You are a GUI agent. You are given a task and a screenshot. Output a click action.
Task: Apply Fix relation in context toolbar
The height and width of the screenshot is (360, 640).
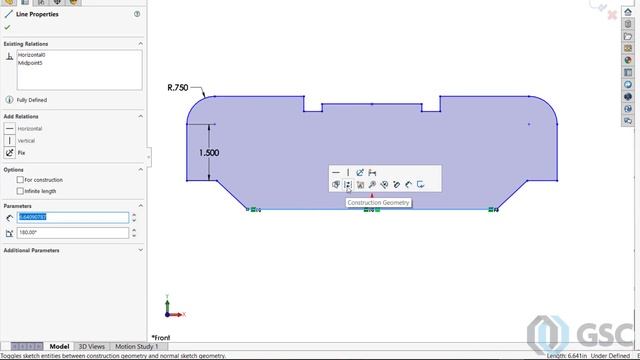point(360,173)
